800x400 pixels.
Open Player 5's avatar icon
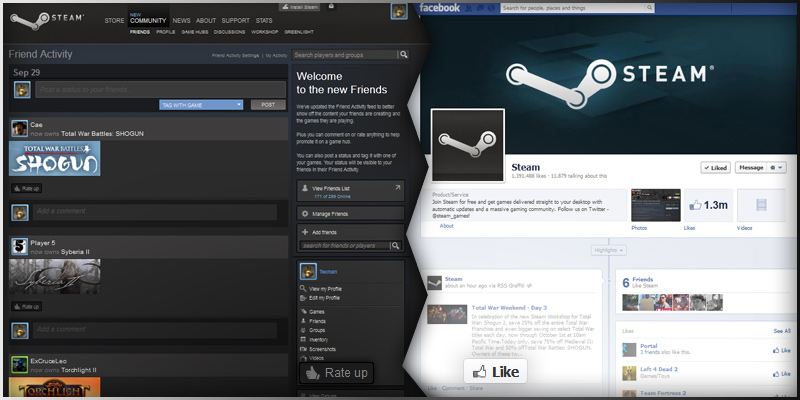19,245
